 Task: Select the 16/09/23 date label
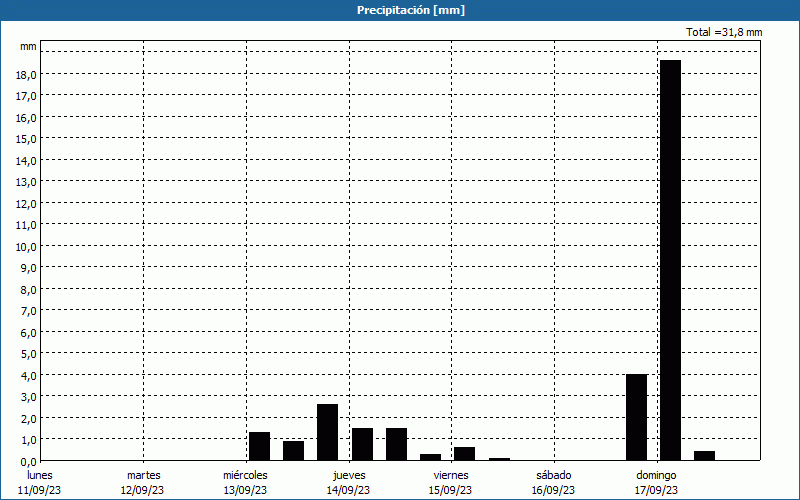click(x=553, y=490)
